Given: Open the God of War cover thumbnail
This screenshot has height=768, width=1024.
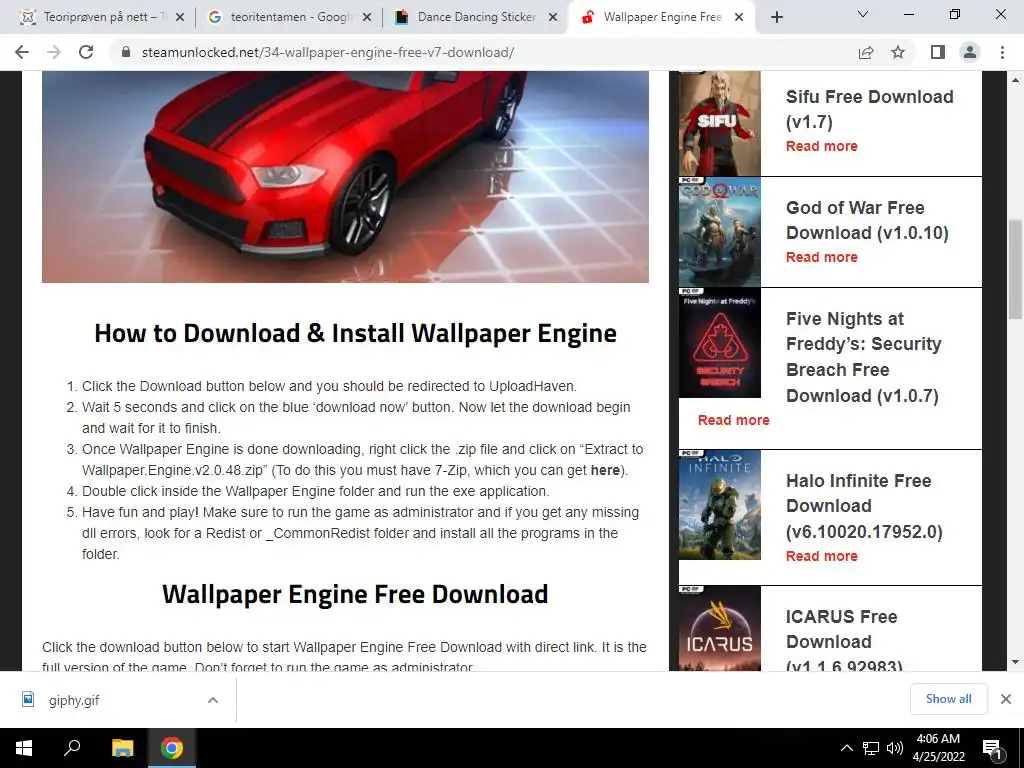Looking at the screenshot, I should (720, 232).
